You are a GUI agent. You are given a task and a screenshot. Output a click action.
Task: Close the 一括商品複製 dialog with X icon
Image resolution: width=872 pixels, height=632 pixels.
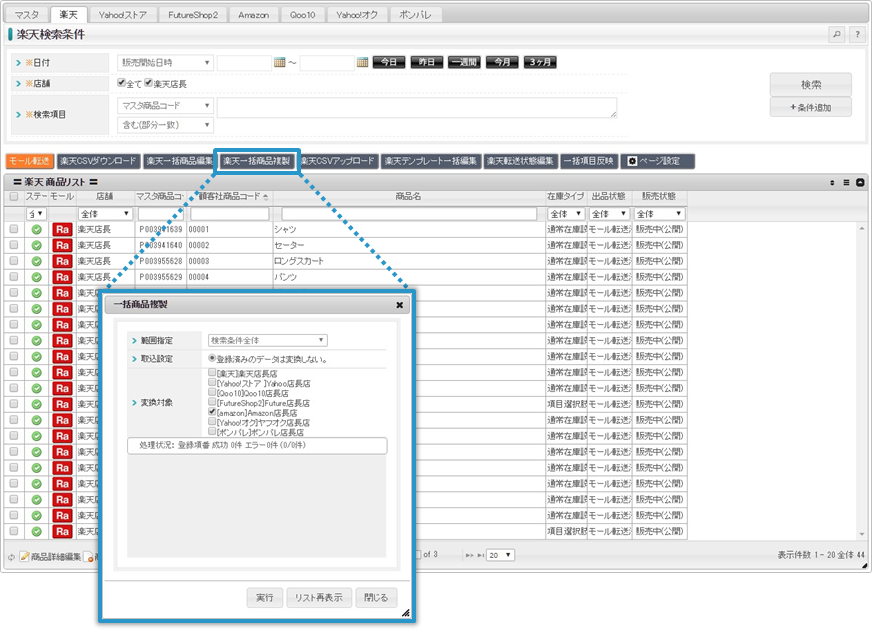coord(399,305)
